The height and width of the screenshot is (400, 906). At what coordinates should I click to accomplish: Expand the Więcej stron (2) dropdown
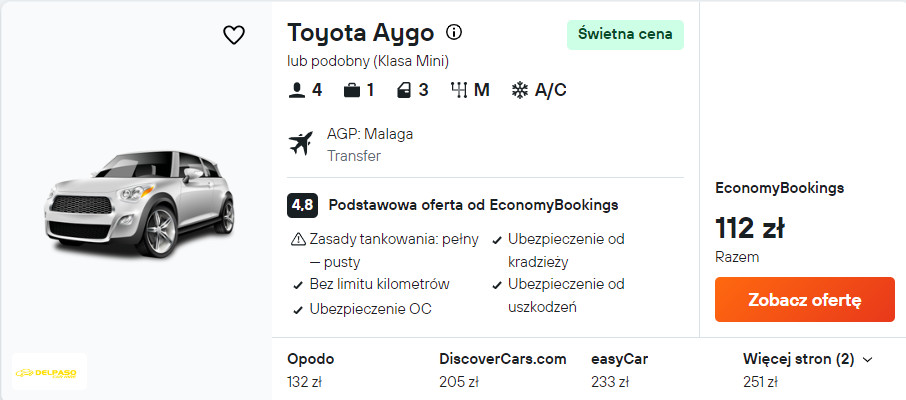(x=808, y=359)
